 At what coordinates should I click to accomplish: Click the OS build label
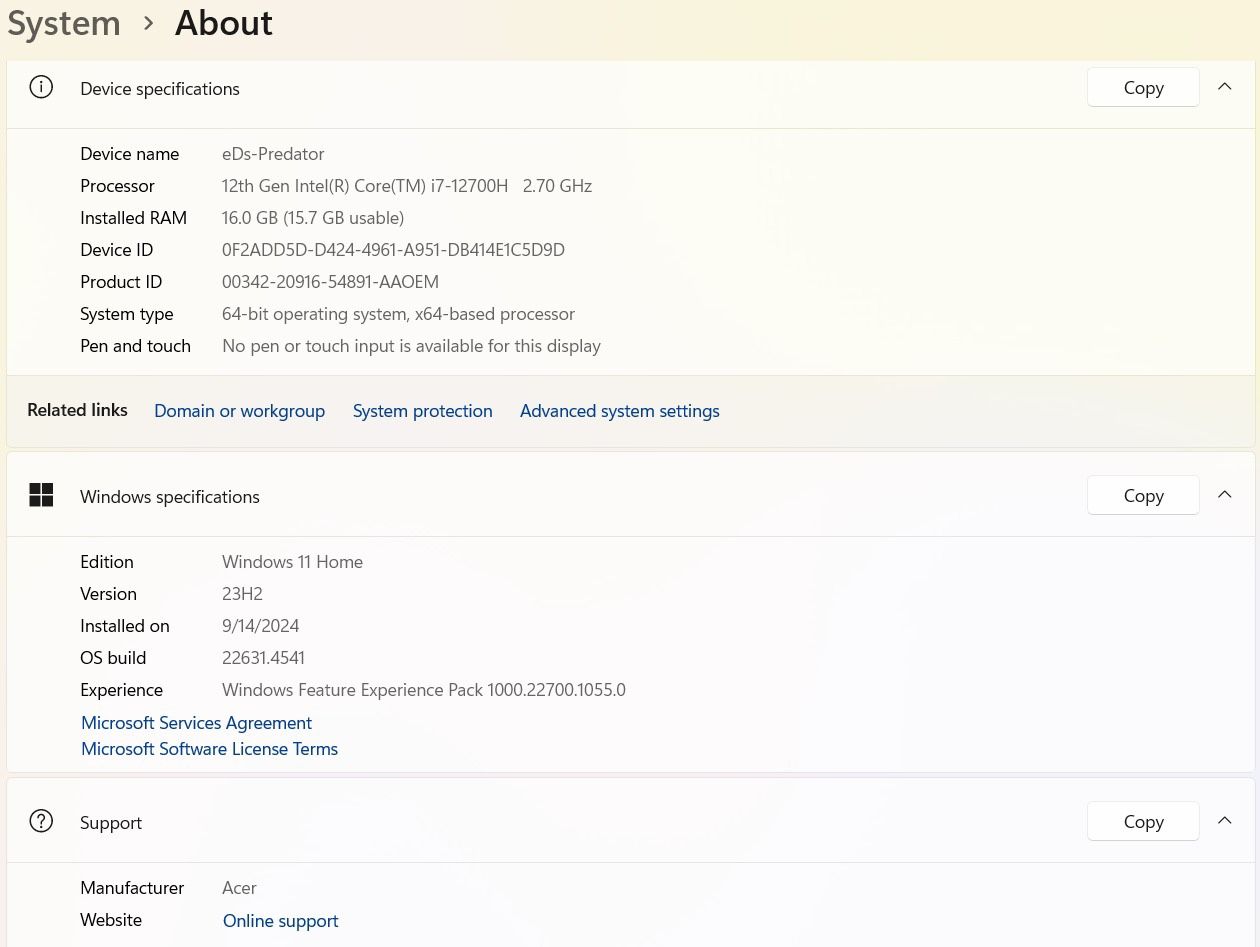pos(113,658)
